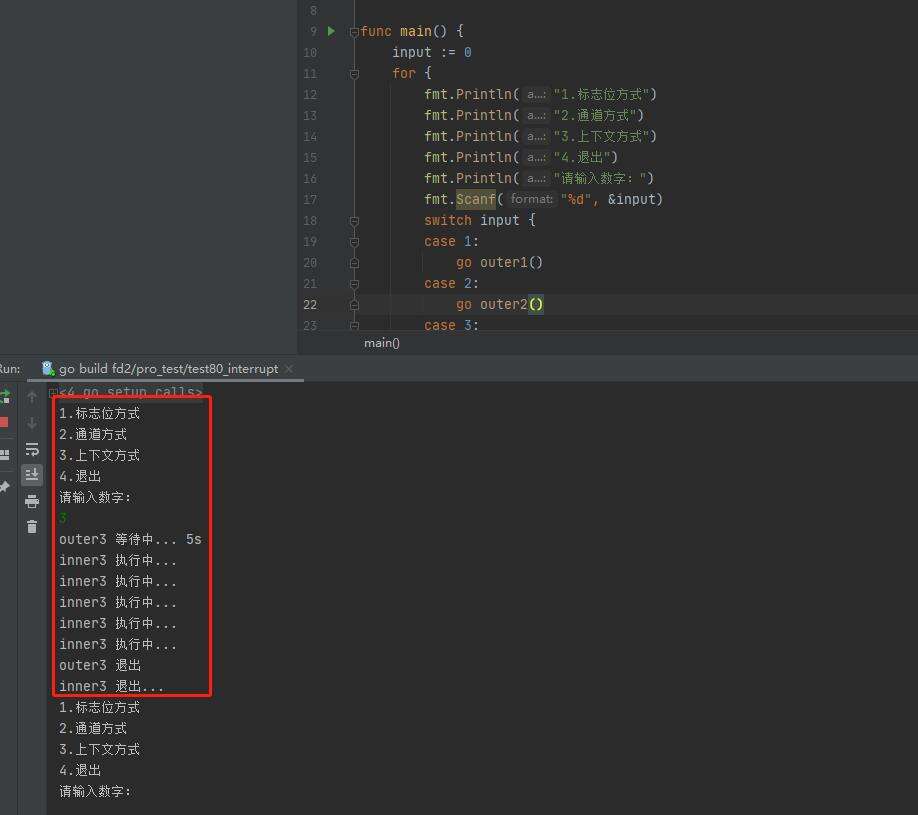Click 'input := 0' on line 10
This screenshot has width=918, height=815.
pyautogui.click(x=432, y=52)
